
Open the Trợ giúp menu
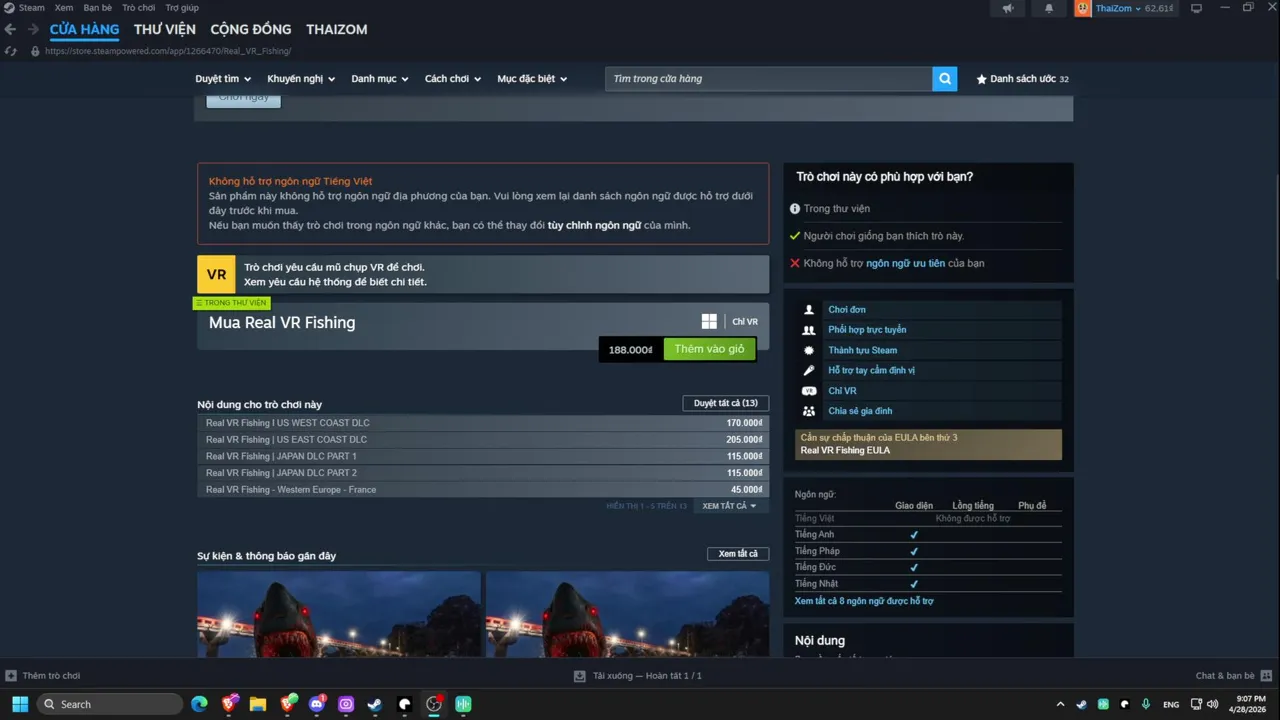coord(182,7)
